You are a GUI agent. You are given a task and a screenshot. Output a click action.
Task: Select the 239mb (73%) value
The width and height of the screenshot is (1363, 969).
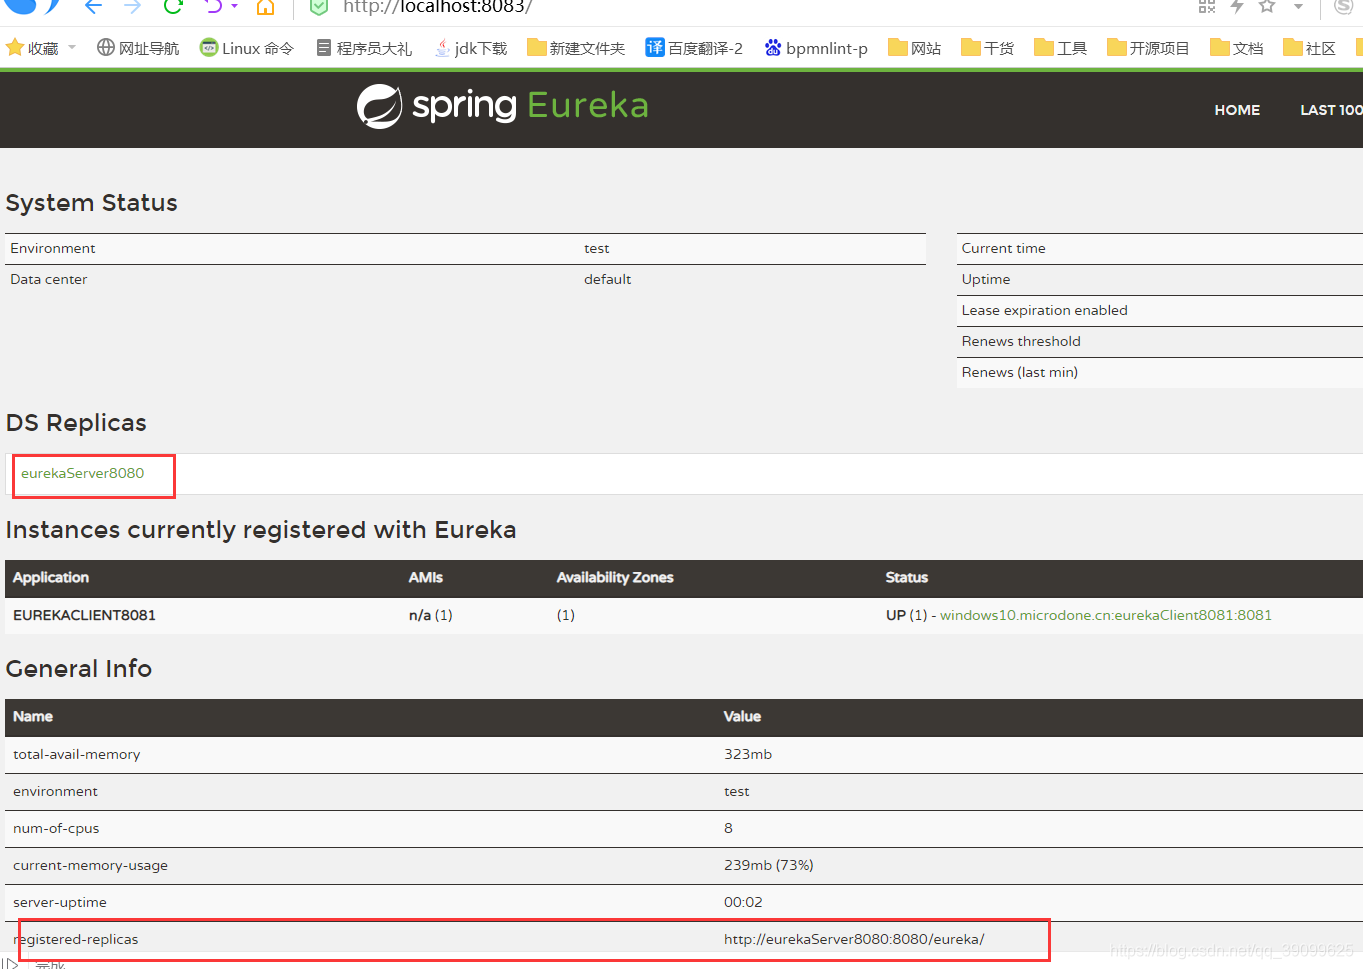(x=769, y=865)
